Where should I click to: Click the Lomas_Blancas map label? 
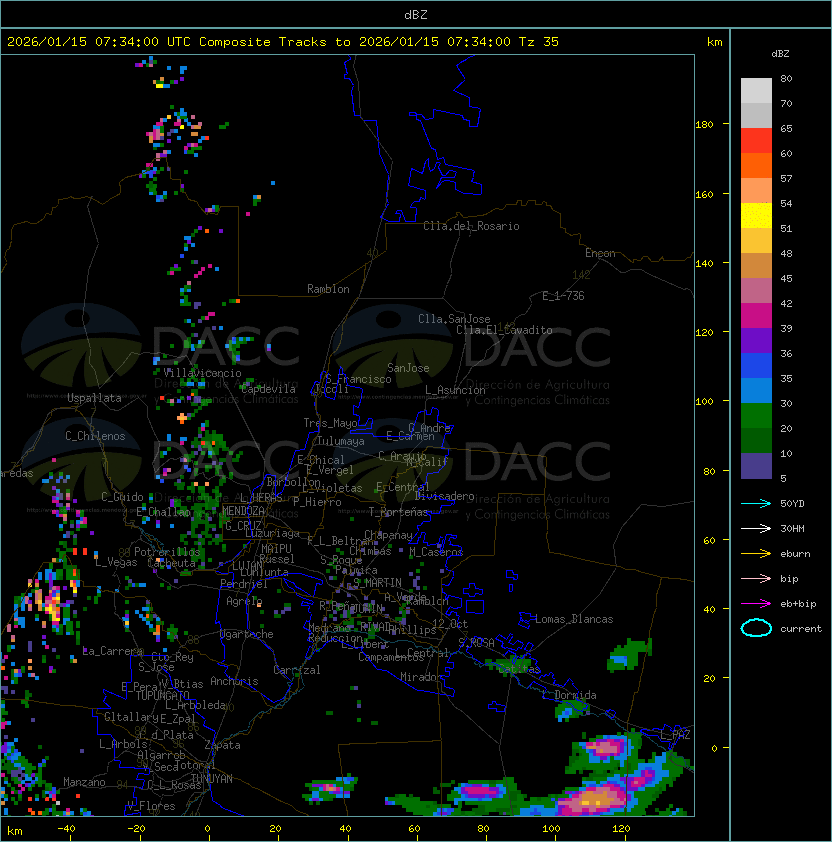(574, 619)
